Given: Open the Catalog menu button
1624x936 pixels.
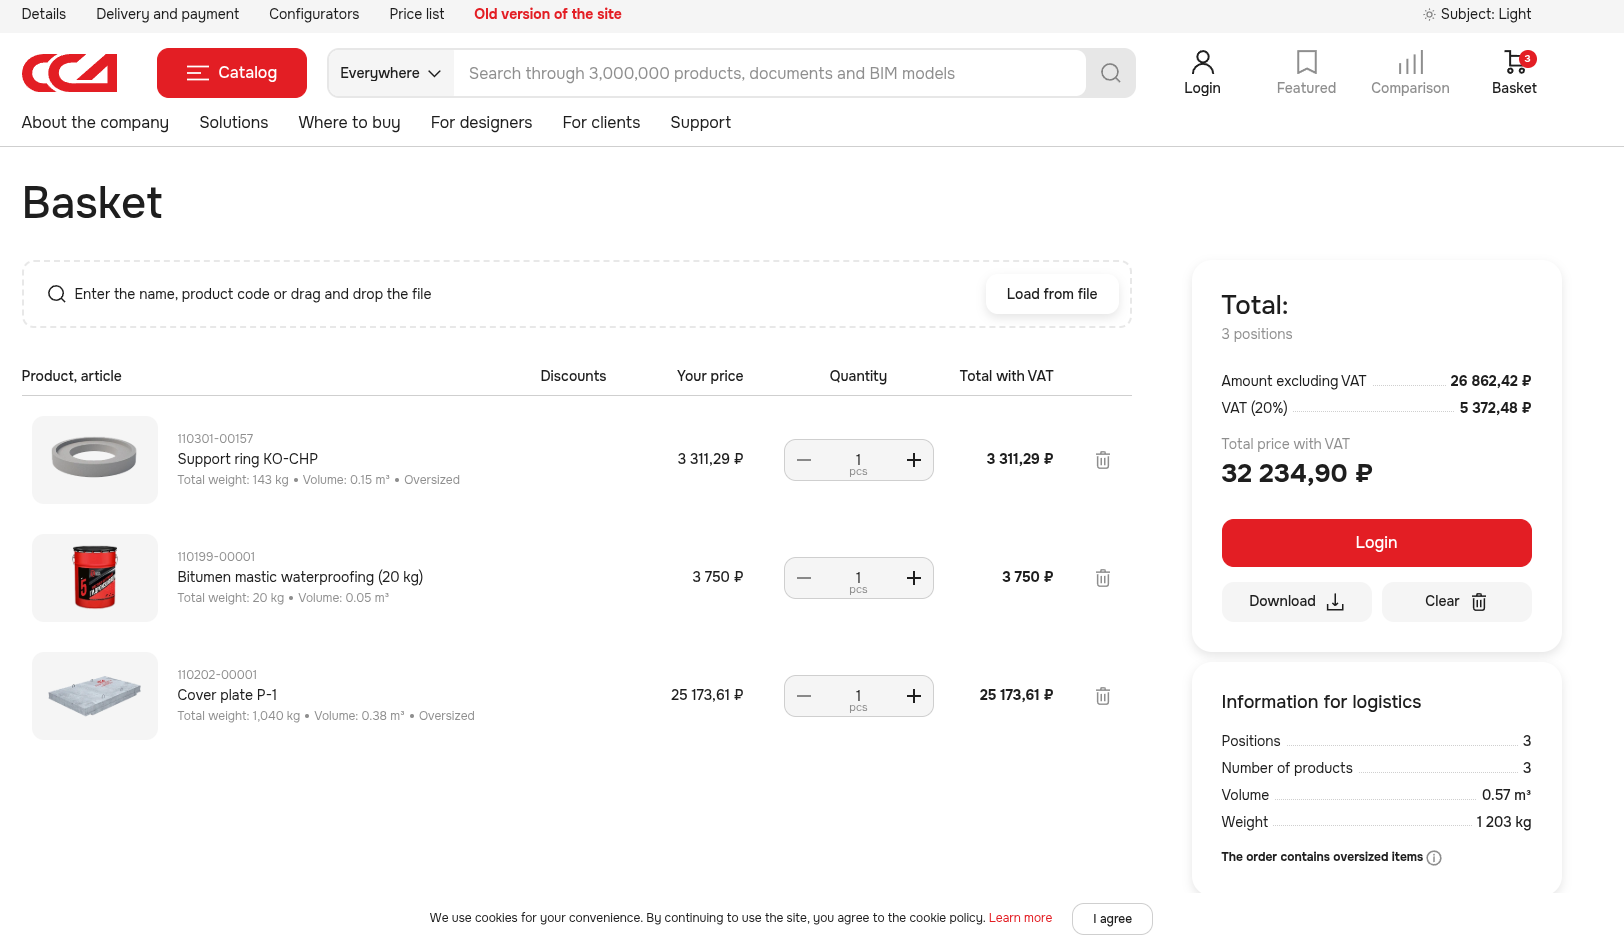Looking at the screenshot, I should coord(232,73).
